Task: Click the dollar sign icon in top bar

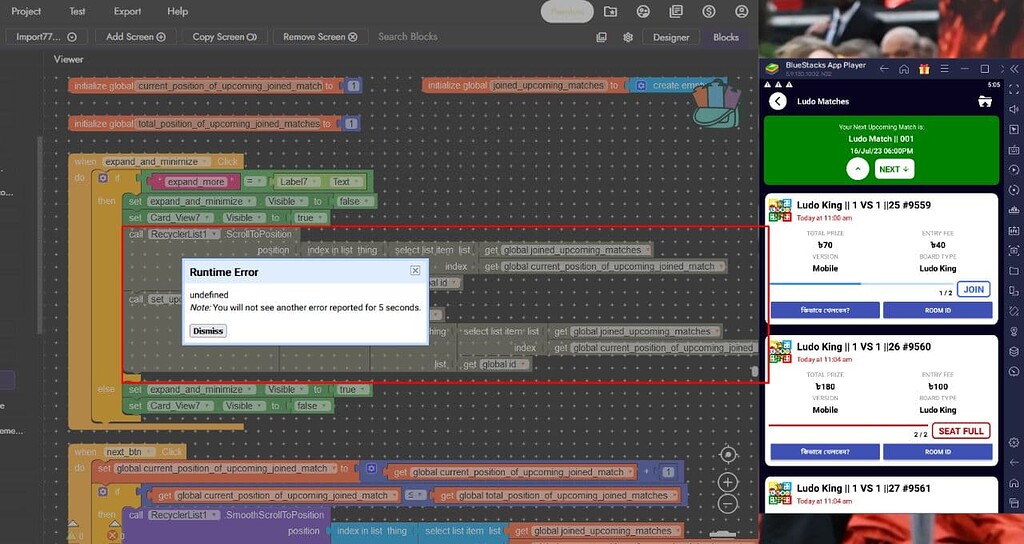Action: click(709, 11)
